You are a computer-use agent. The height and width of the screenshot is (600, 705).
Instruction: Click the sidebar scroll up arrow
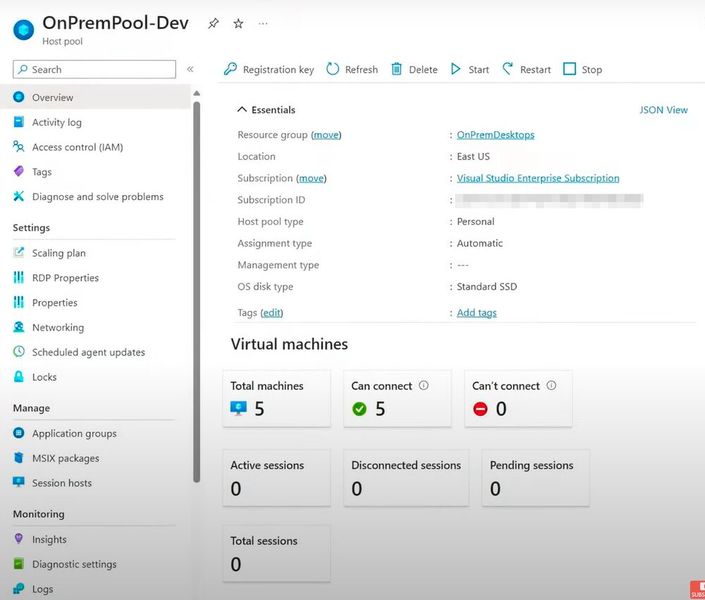(x=196, y=94)
